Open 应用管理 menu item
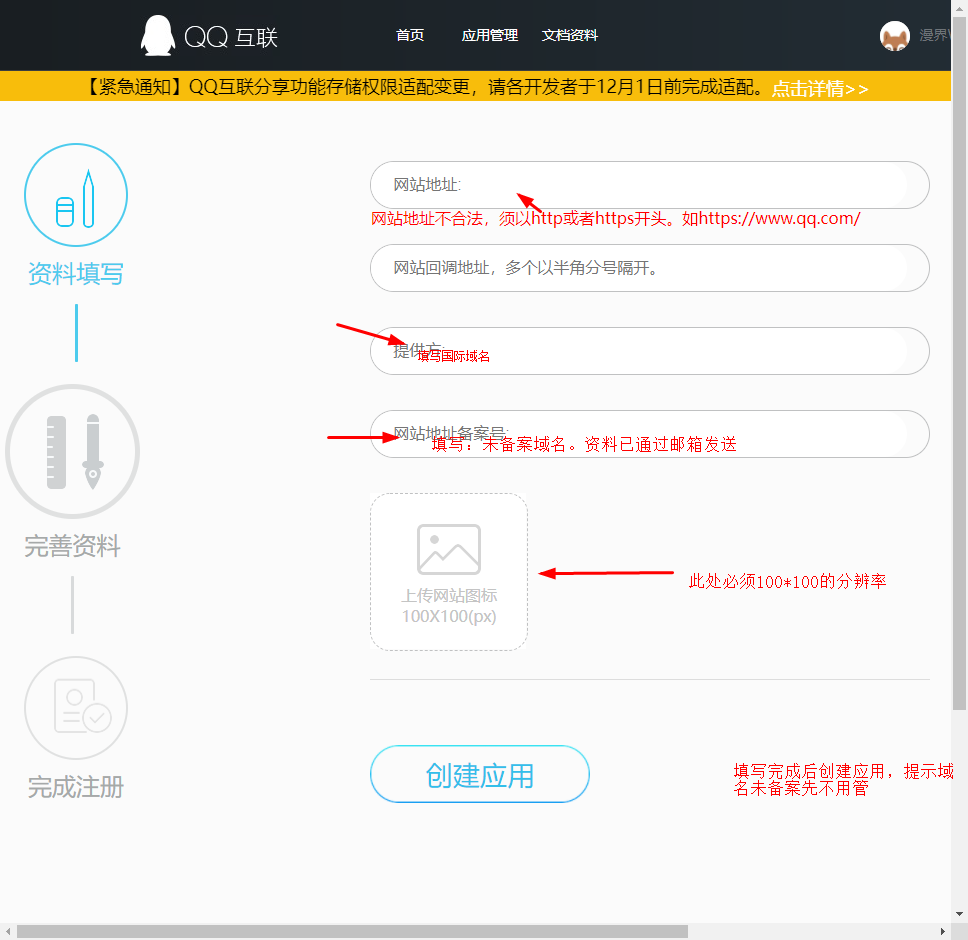The image size is (968, 940). pos(490,35)
